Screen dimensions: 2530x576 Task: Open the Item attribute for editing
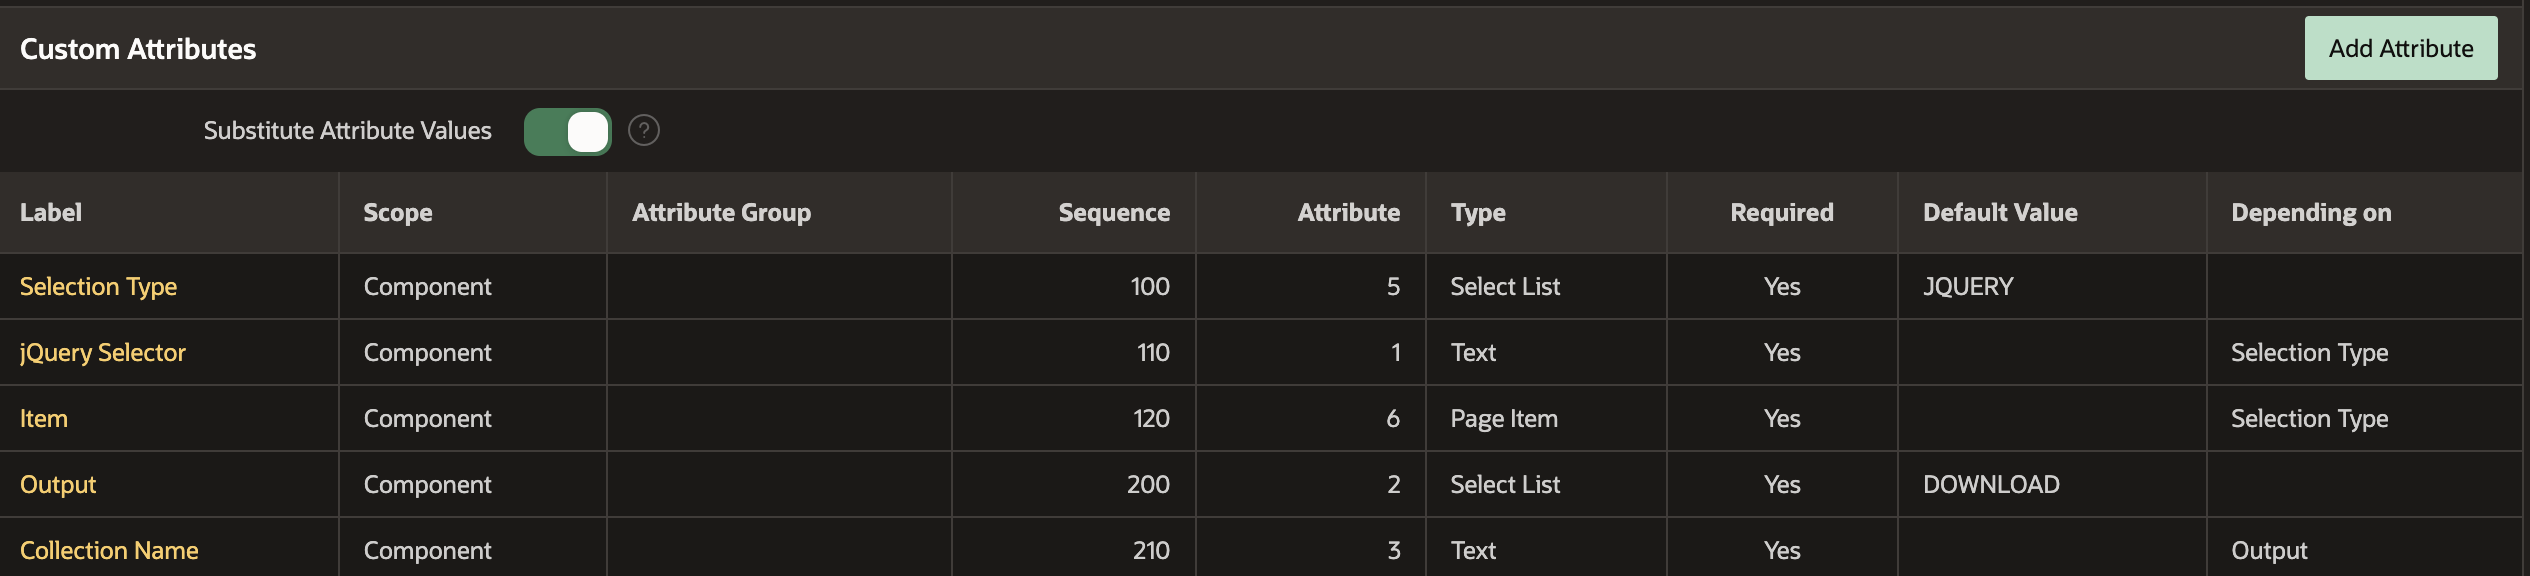pyautogui.click(x=43, y=418)
